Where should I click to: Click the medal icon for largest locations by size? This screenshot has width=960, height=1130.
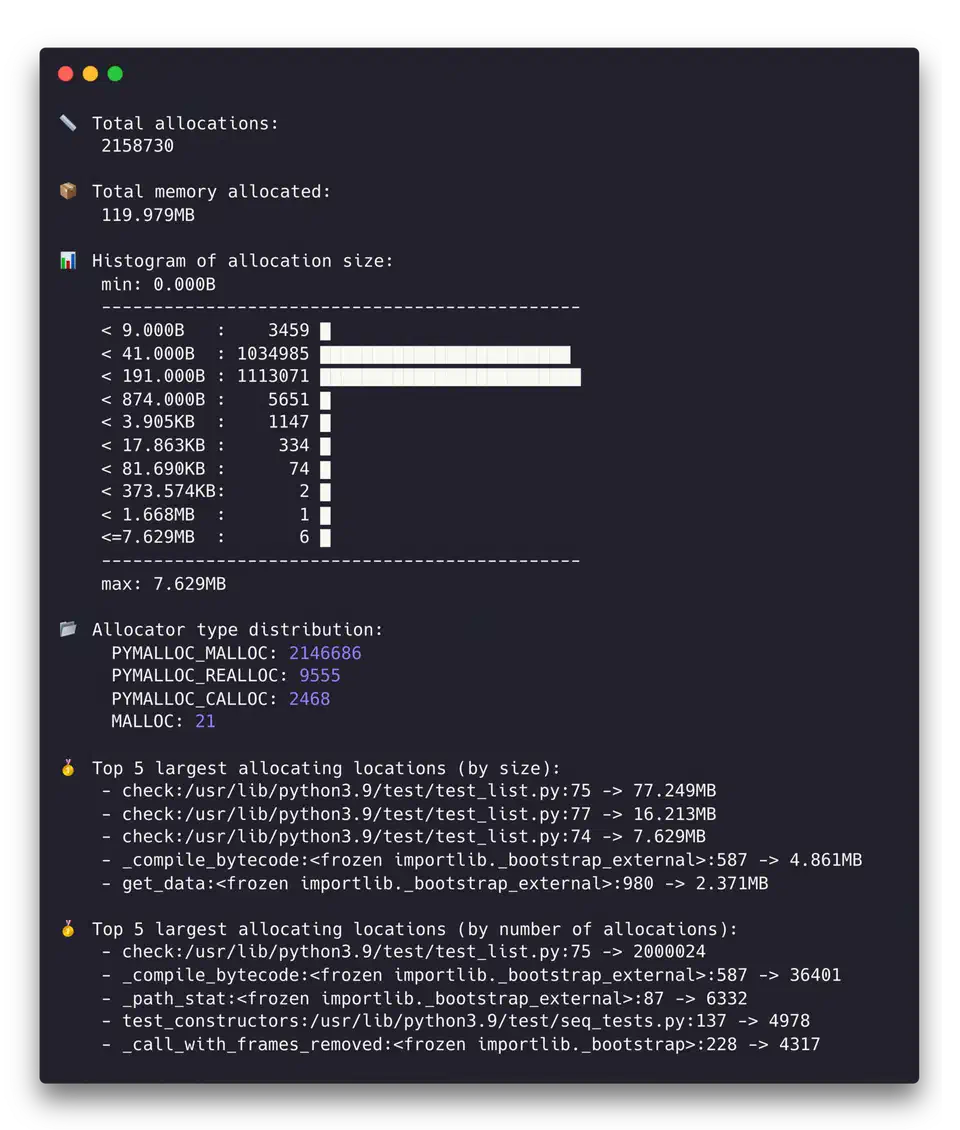coord(68,768)
